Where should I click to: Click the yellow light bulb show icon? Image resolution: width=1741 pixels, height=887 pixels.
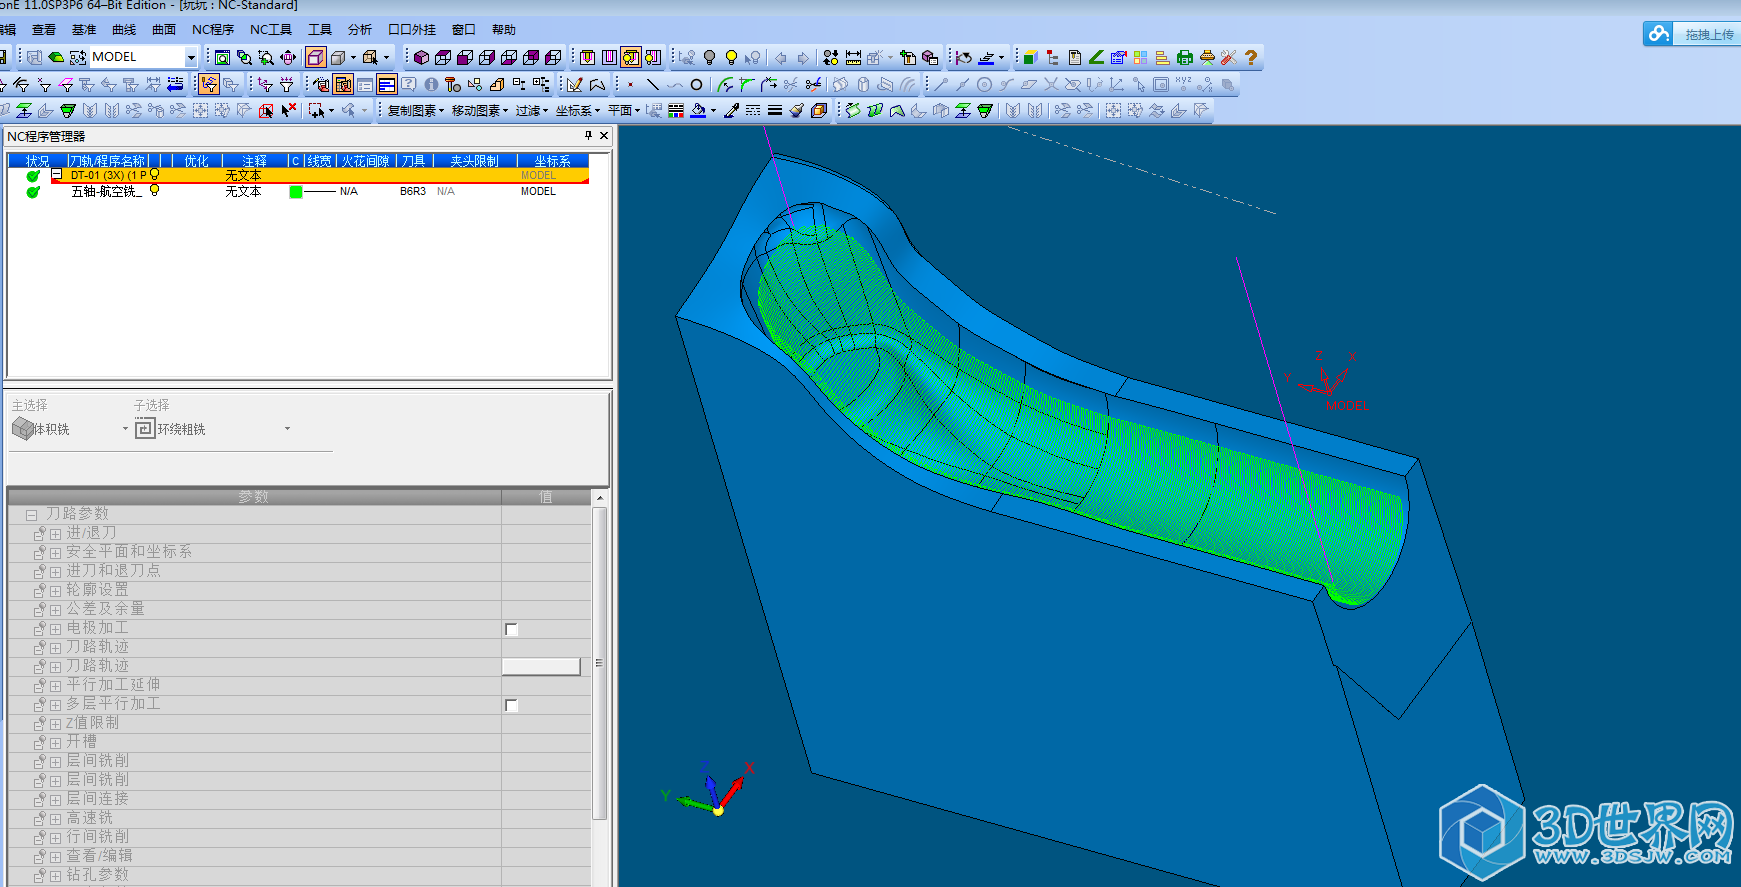click(x=731, y=57)
